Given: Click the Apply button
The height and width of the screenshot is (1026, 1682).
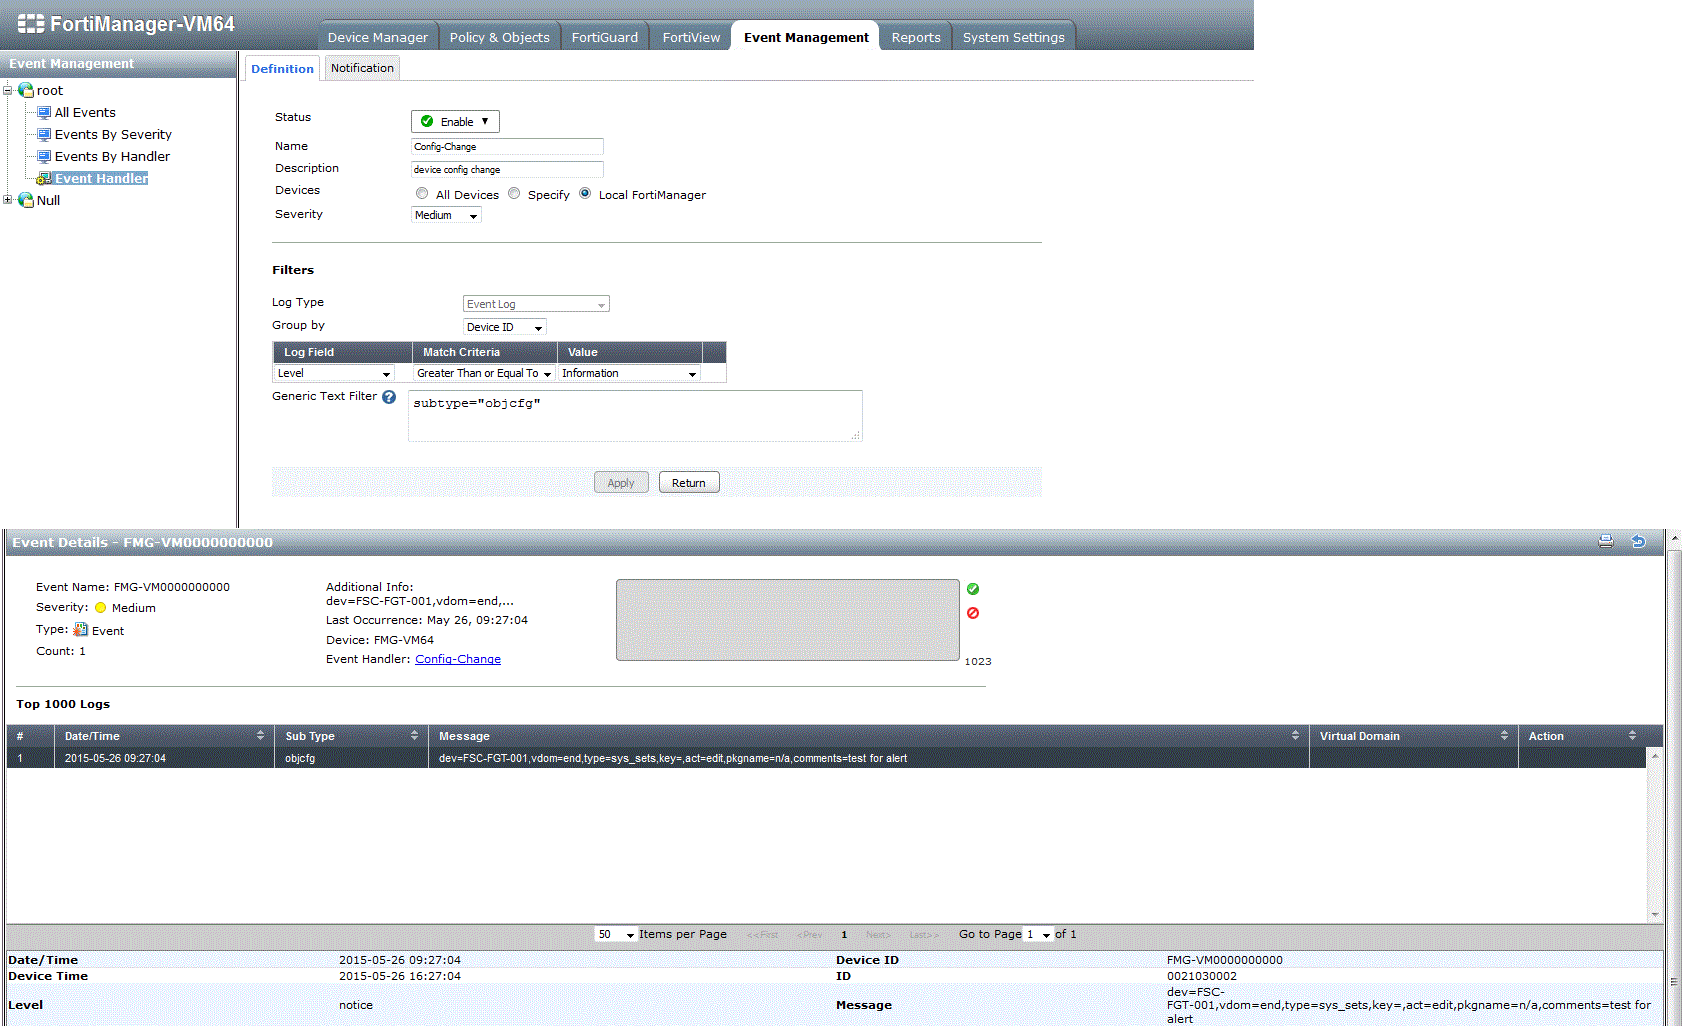Looking at the screenshot, I should point(621,482).
